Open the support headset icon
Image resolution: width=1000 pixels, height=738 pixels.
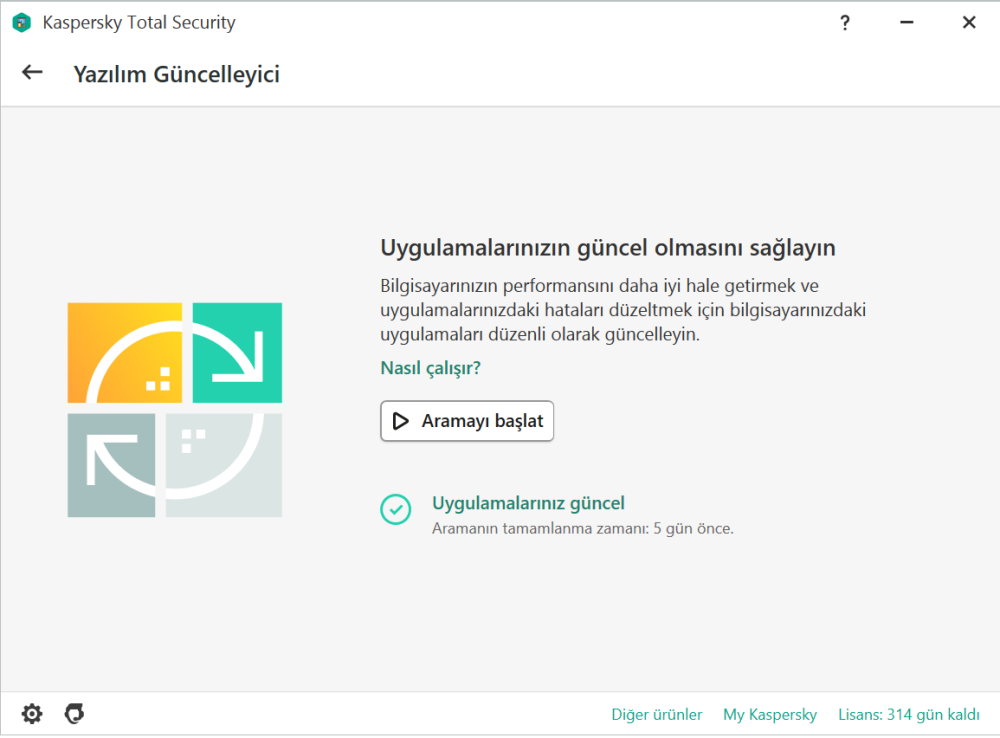pos(75,713)
